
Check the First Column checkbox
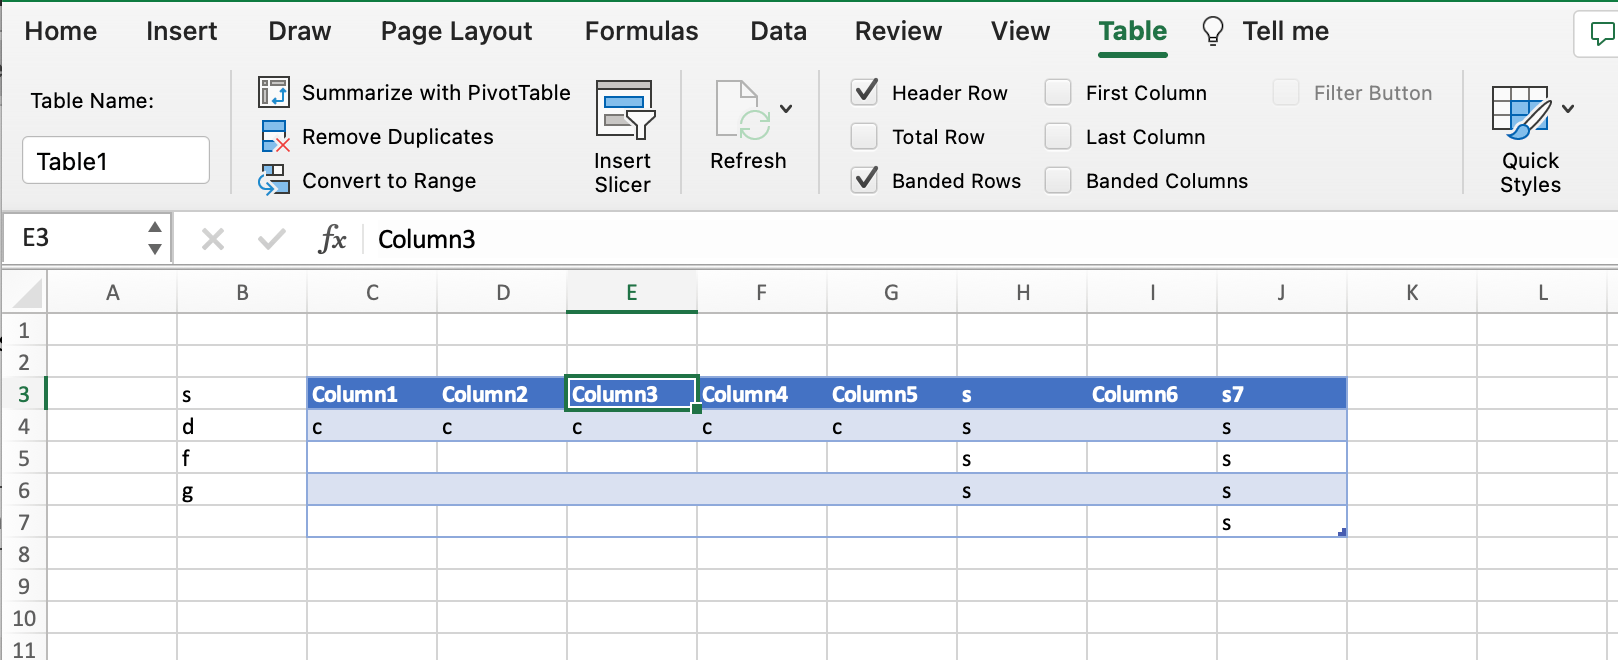click(x=1058, y=92)
